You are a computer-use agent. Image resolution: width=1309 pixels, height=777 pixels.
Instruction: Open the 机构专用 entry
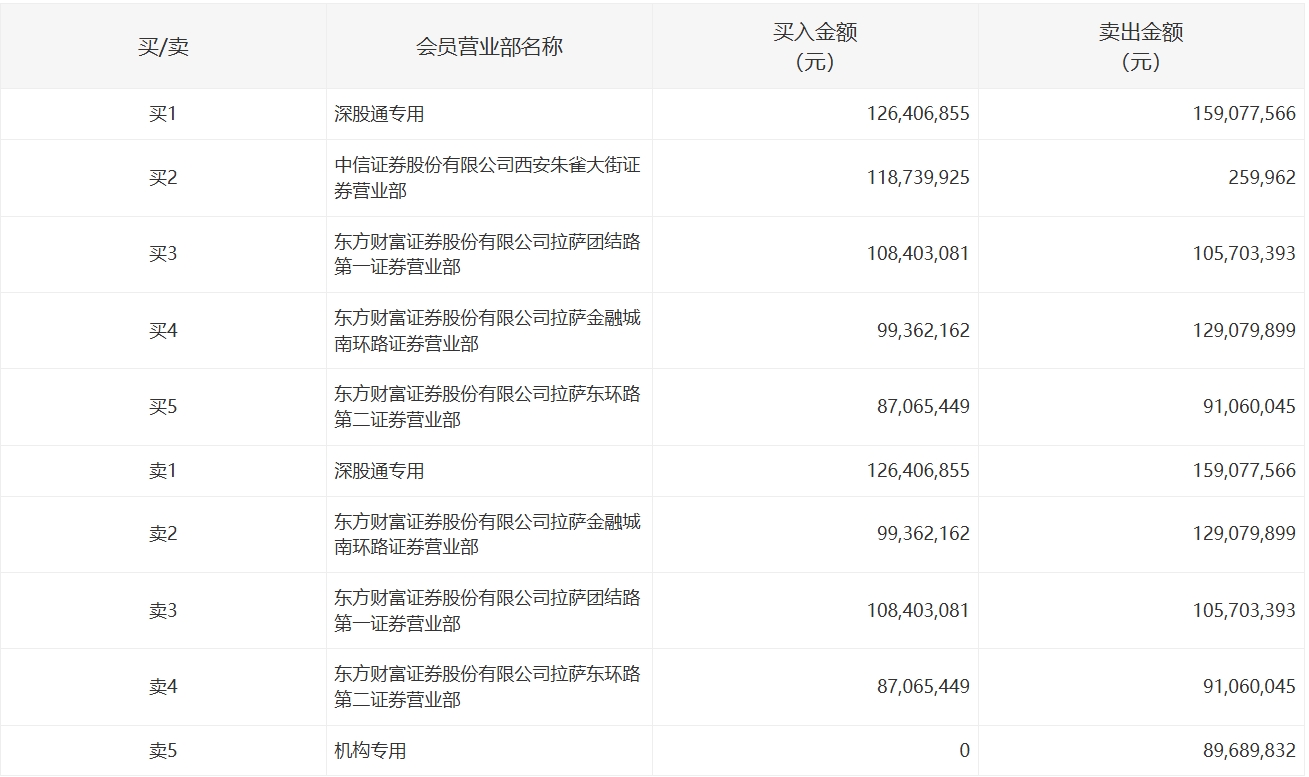tap(370, 751)
